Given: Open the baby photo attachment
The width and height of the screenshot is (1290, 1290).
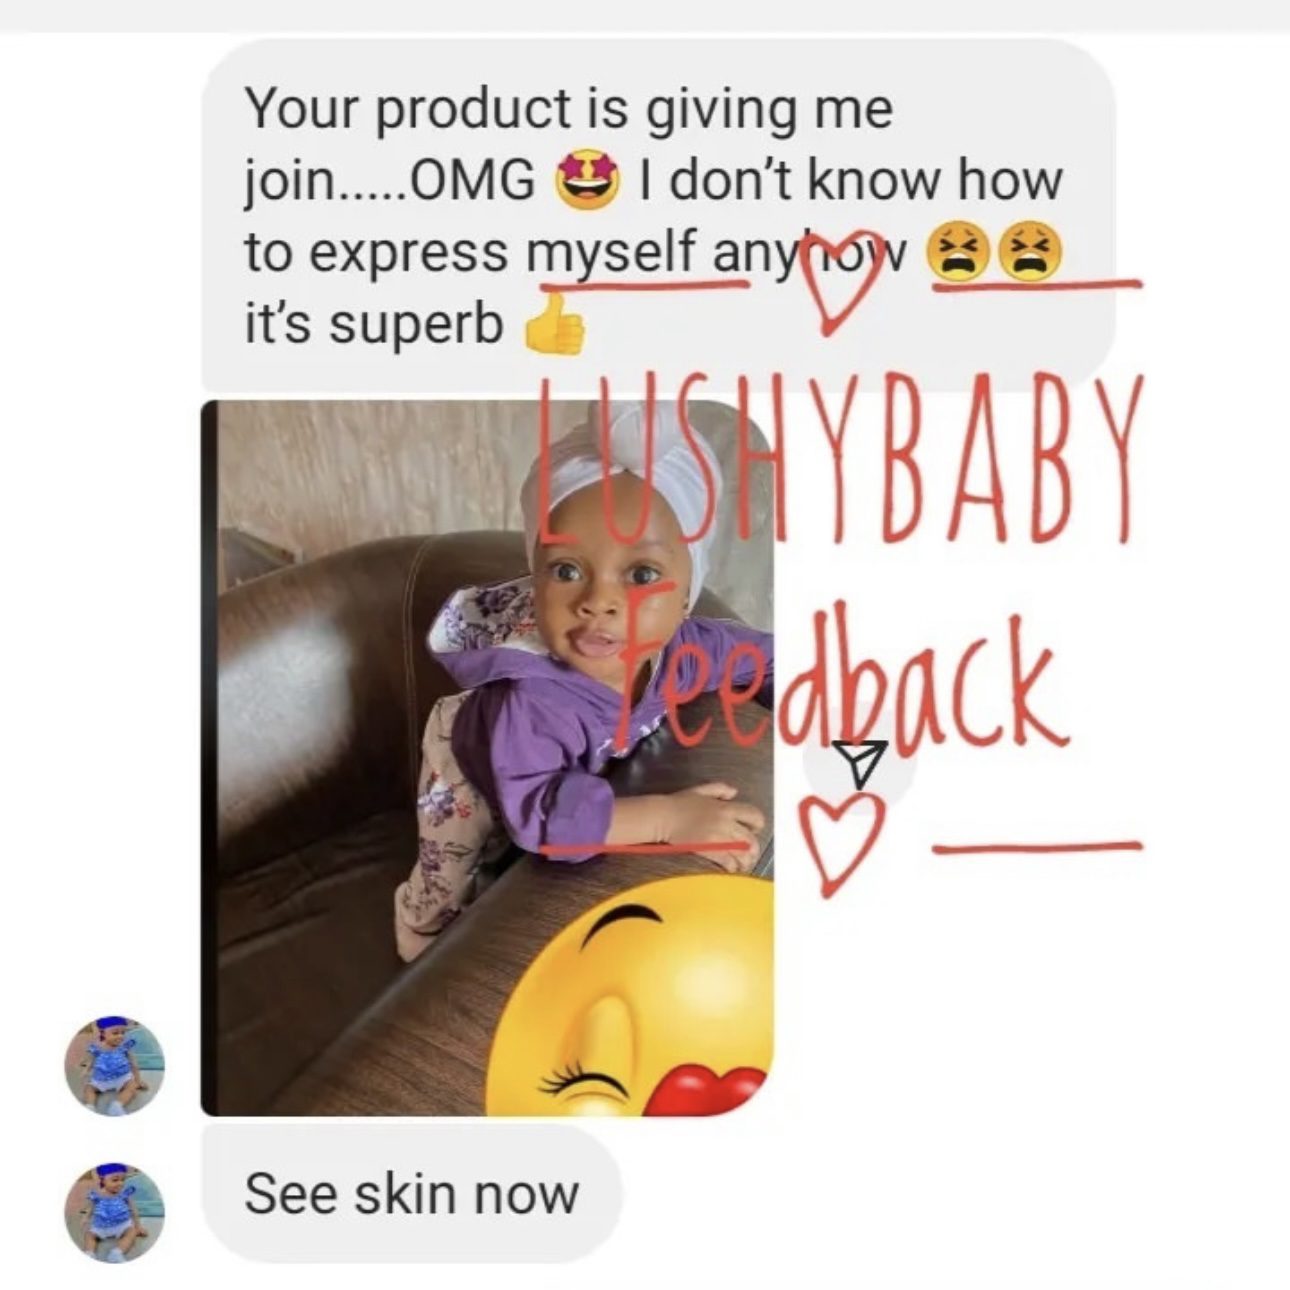Looking at the screenshot, I should tap(488, 757).
